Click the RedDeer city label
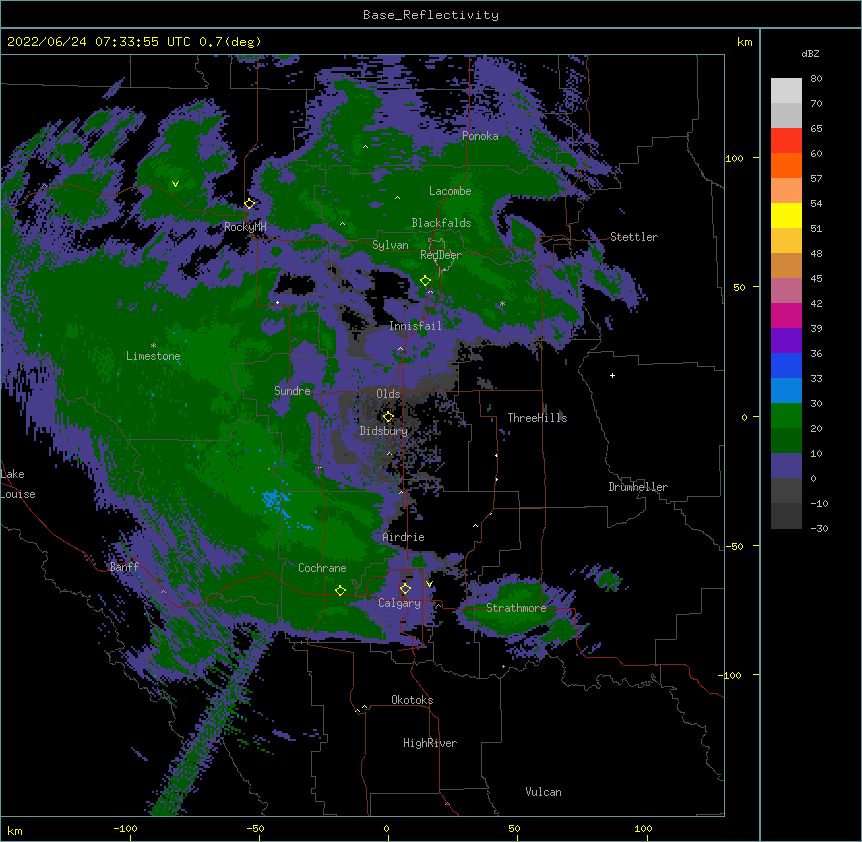862x842 pixels. tap(441, 255)
